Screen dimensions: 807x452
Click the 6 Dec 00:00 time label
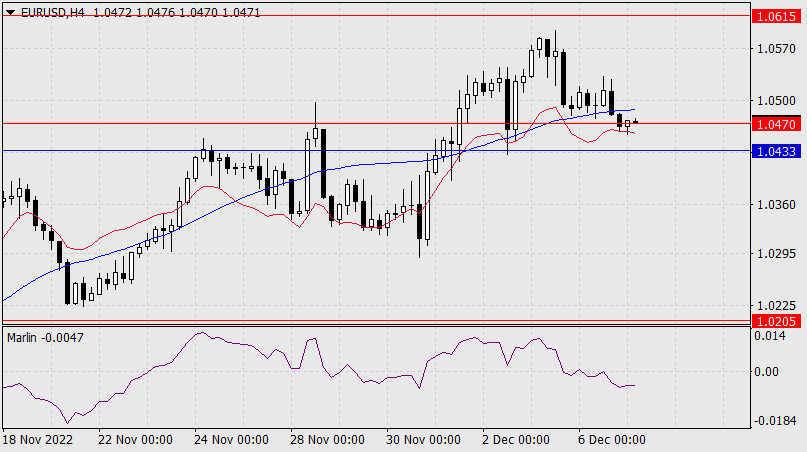click(611, 439)
